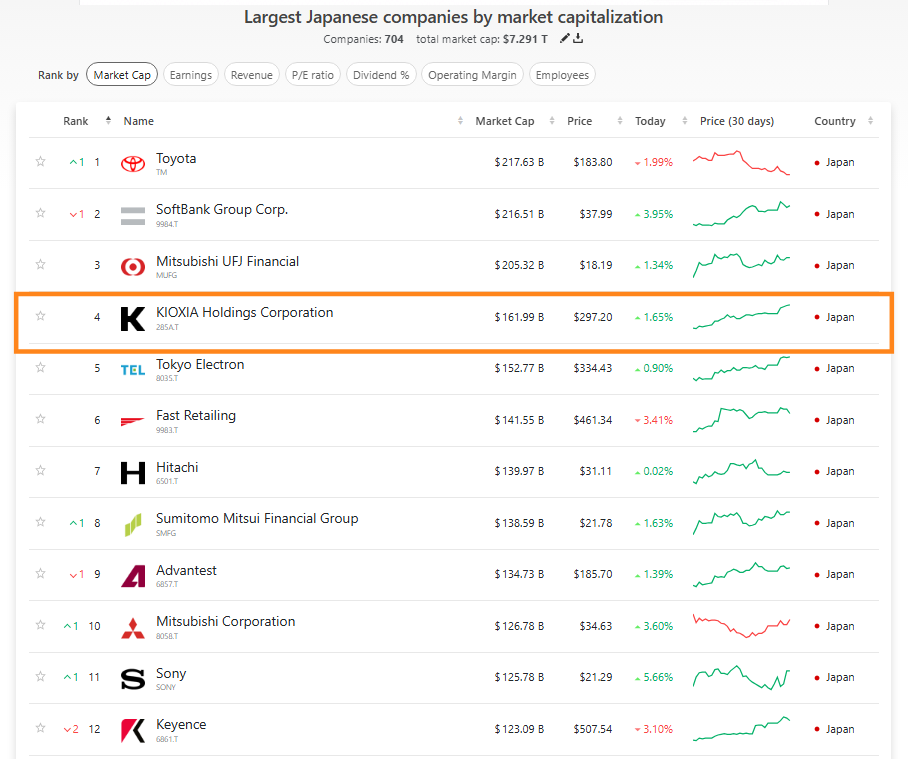Click Toyota's 30-day price sparkline chart
The width and height of the screenshot is (908, 759).
pyautogui.click(x=741, y=163)
